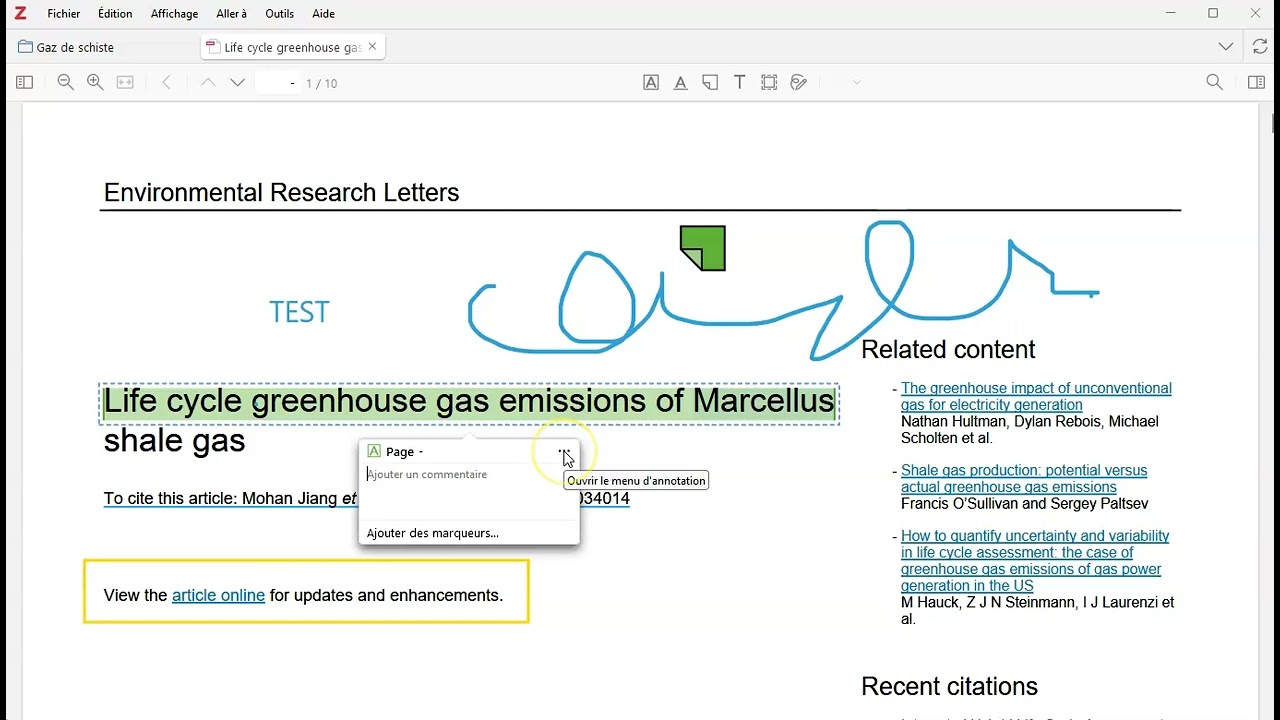
Task: Click the annotation type icon beside Page
Action: (x=374, y=452)
